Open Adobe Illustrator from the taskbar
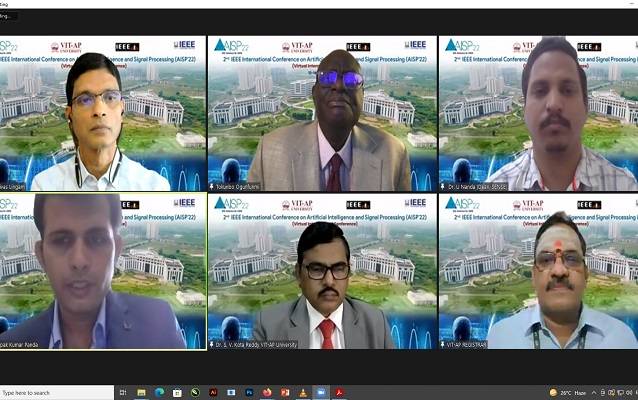 [x=213, y=392]
